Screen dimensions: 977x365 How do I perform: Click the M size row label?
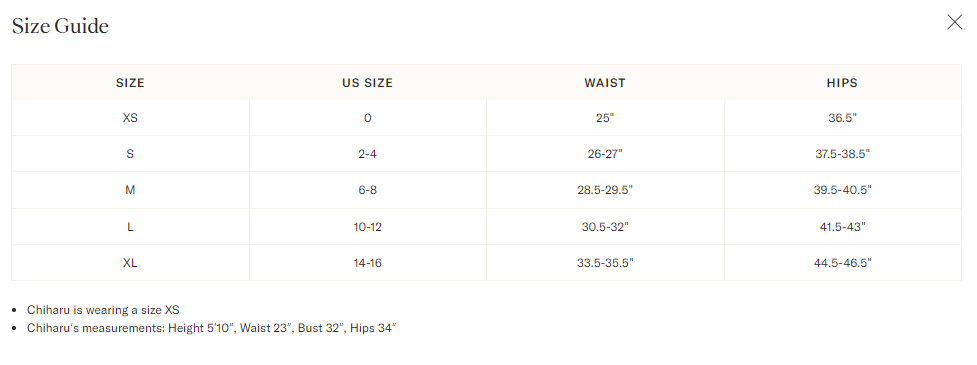[130, 190]
